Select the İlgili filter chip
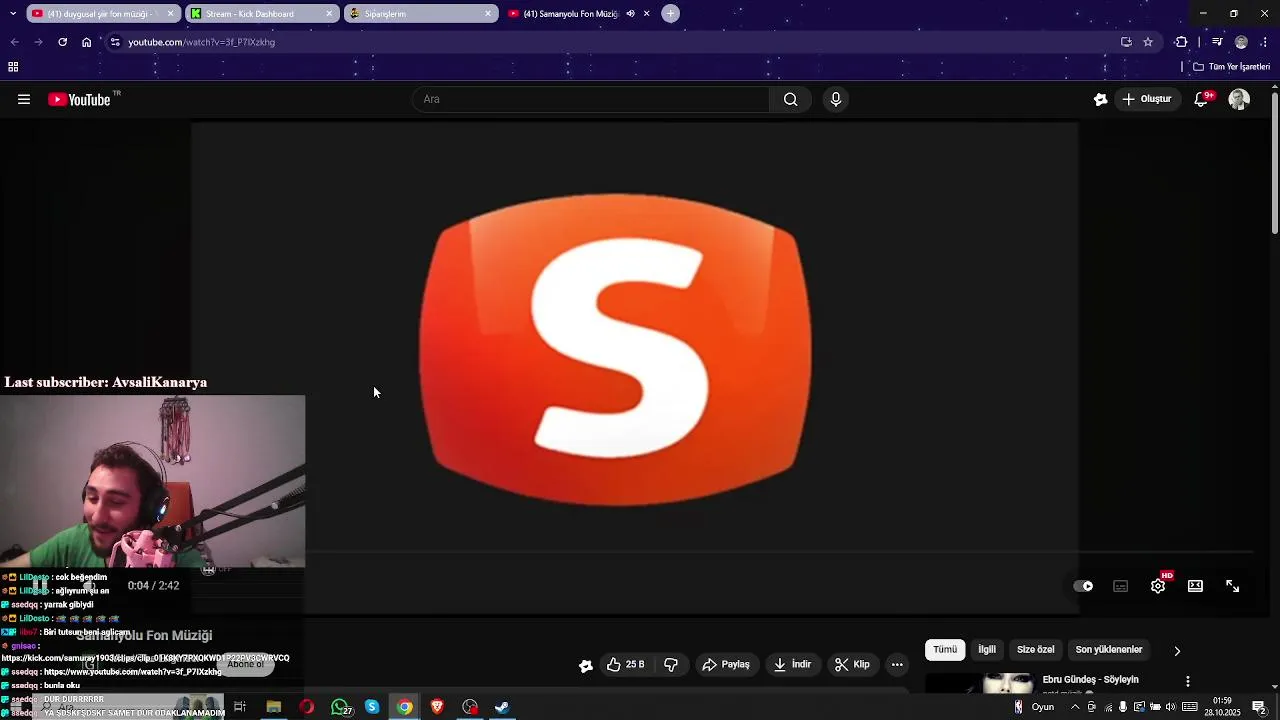Viewport: 1280px width, 720px height. pyautogui.click(x=987, y=650)
